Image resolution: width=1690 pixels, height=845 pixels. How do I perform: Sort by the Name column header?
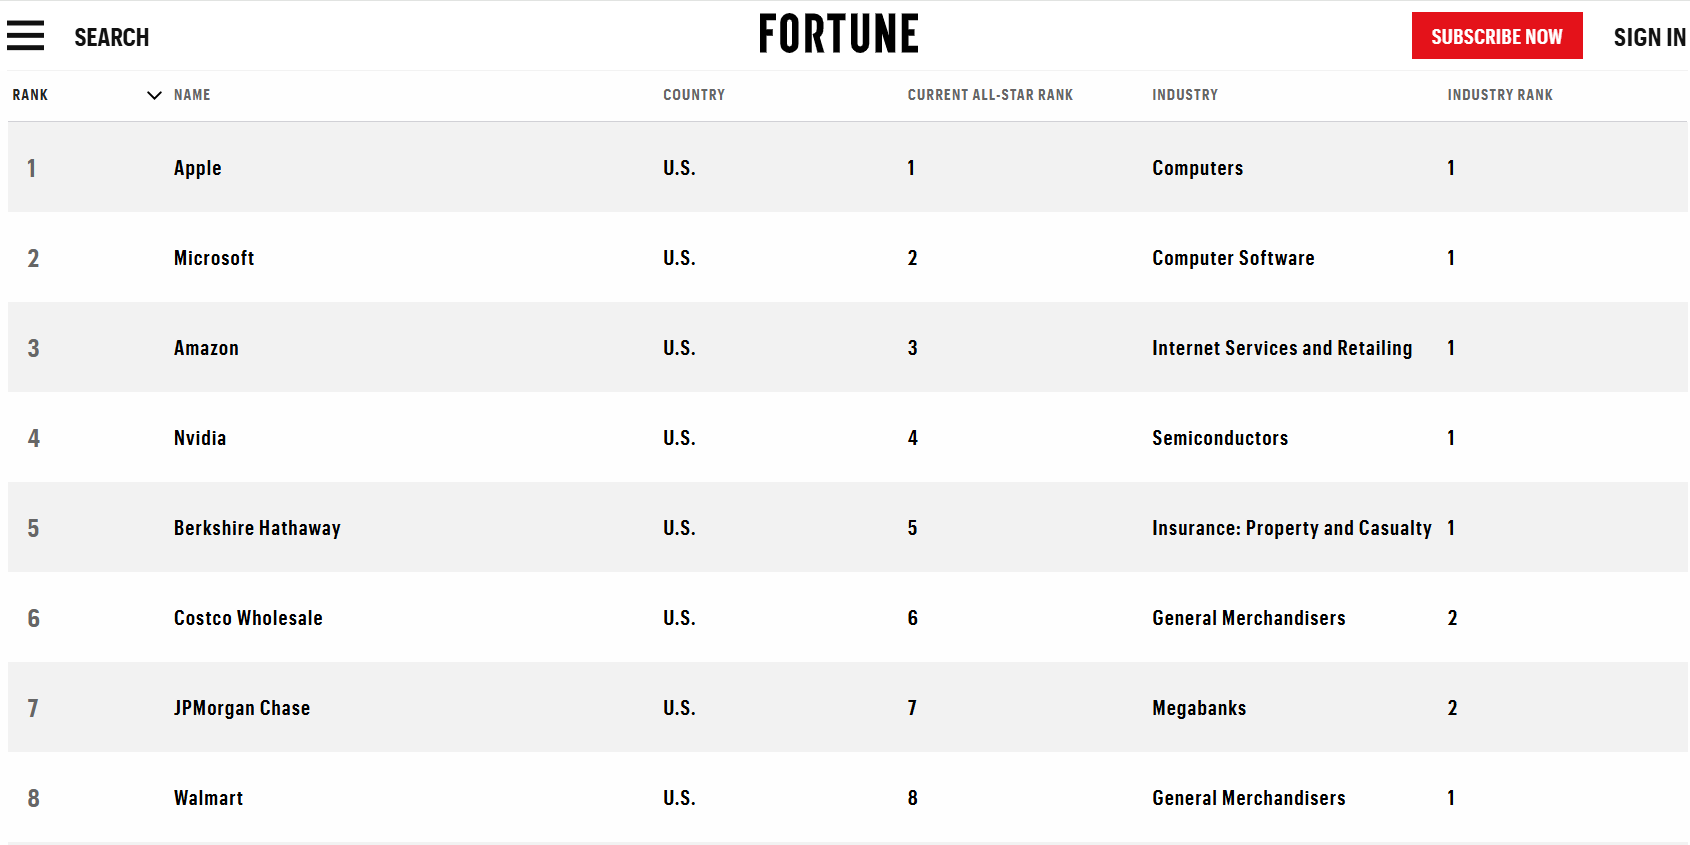click(x=192, y=95)
